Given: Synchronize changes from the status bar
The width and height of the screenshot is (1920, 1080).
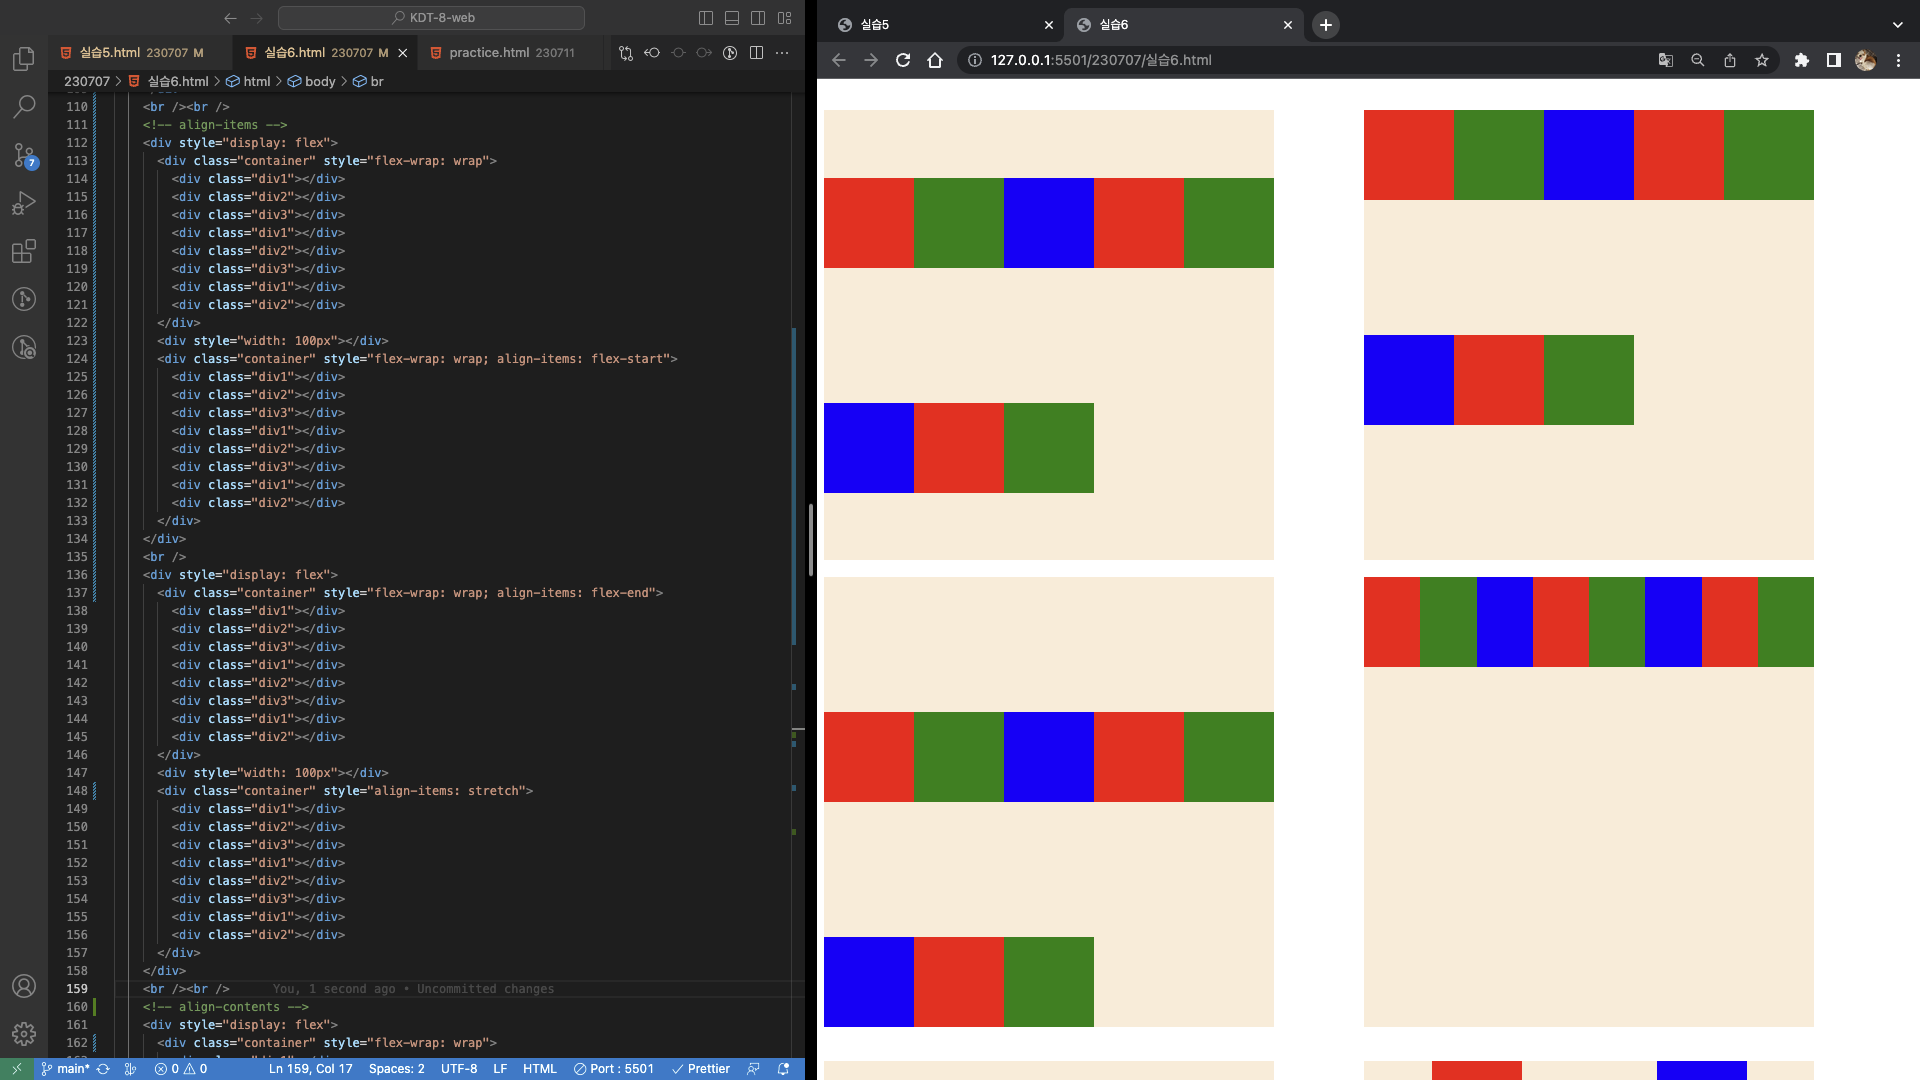Looking at the screenshot, I should click(103, 1069).
